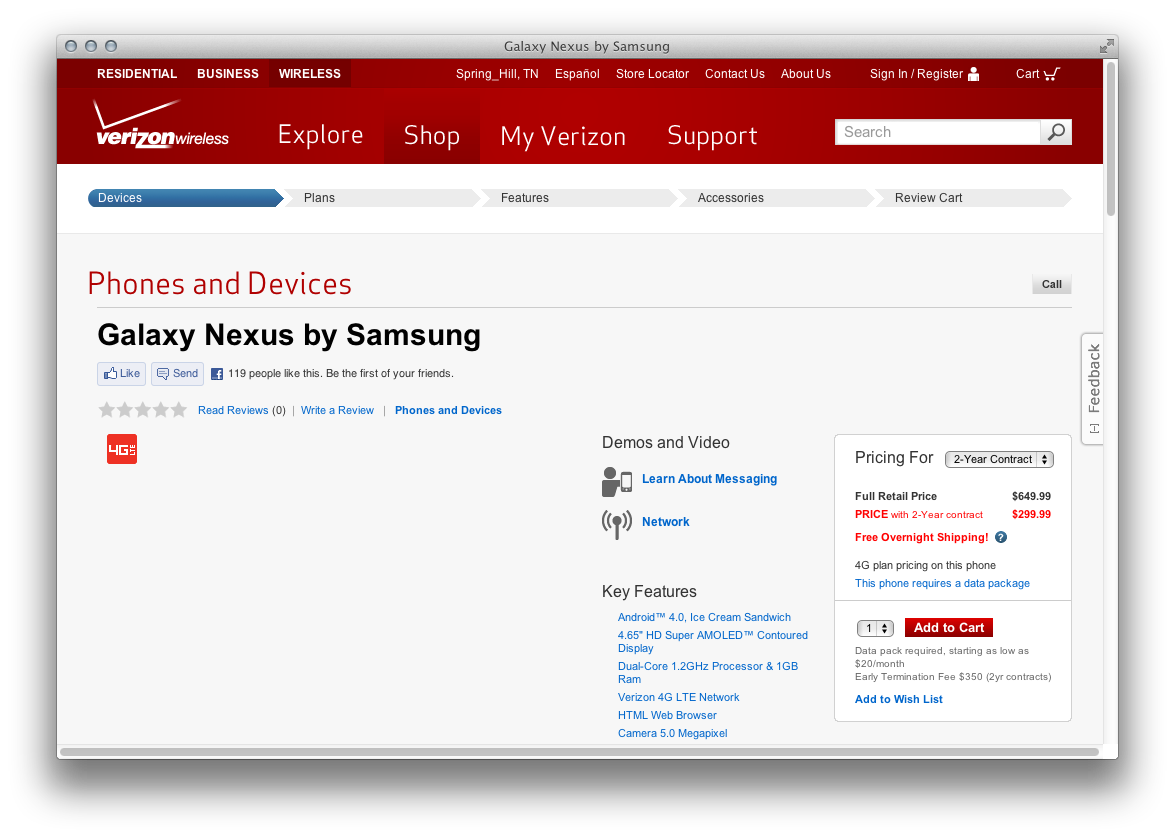1175x838 pixels.
Task: Open the Read Reviews link
Action: click(233, 410)
